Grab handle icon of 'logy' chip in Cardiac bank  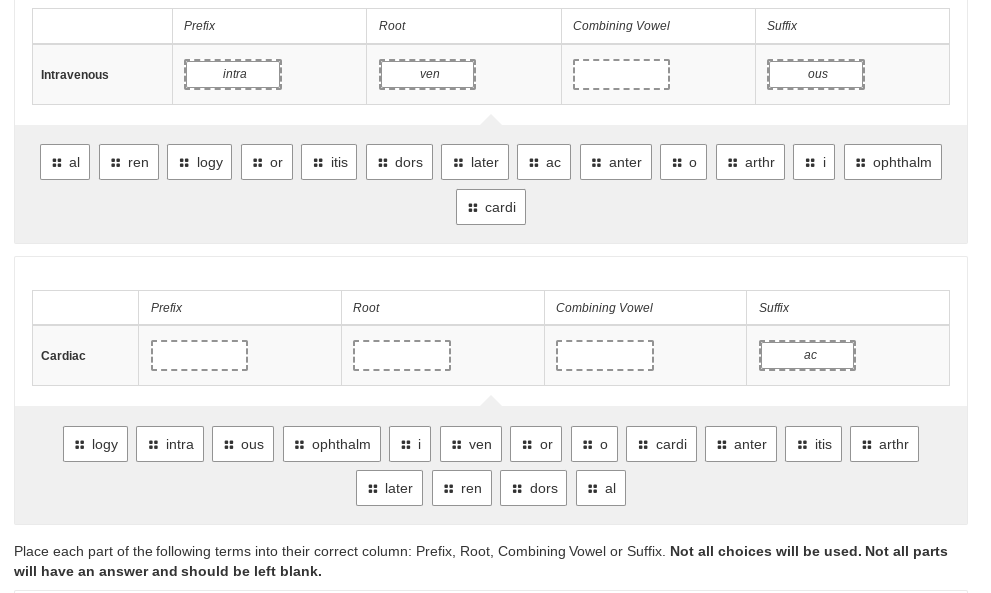pos(80,445)
